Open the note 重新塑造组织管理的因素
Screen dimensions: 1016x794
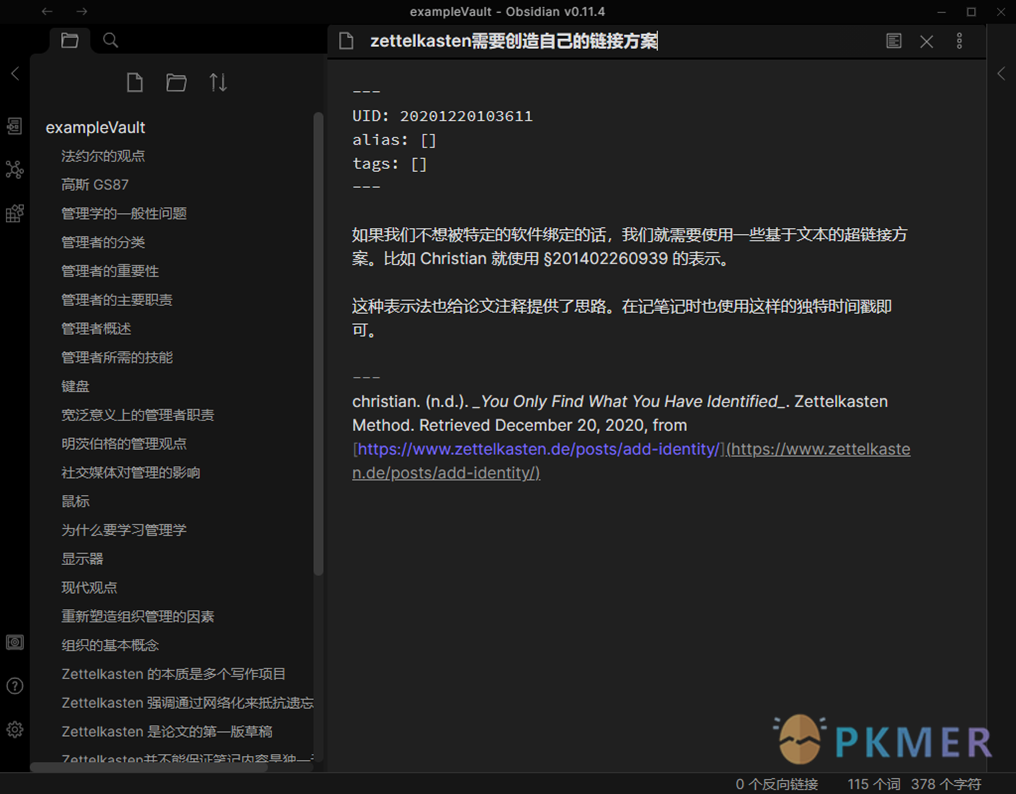pyautogui.click(x=138, y=616)
